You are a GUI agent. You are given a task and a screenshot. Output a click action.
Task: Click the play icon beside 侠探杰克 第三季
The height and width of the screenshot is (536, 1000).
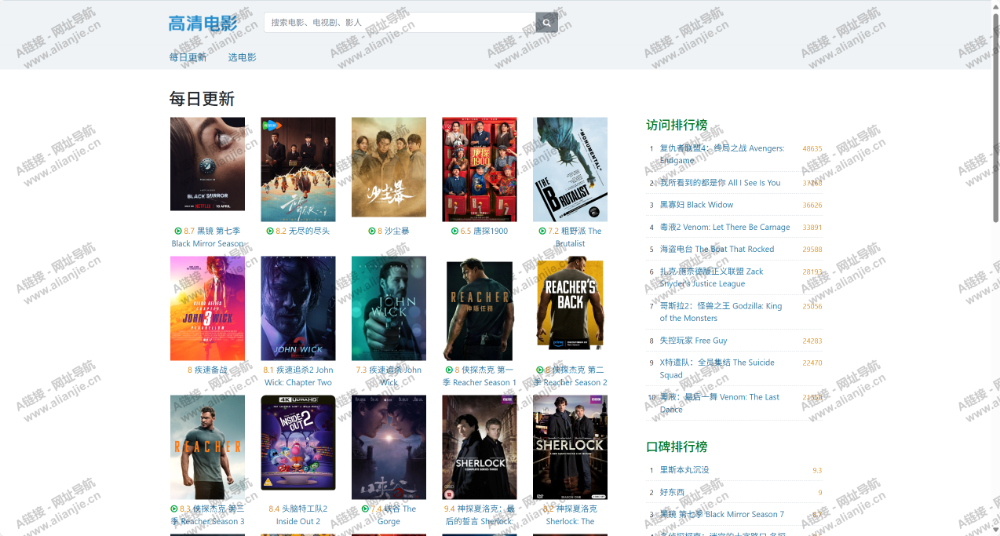(174, 509)
